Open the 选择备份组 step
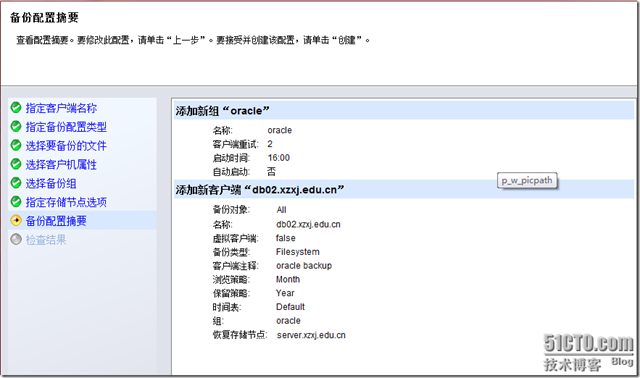 click(51, 183)
